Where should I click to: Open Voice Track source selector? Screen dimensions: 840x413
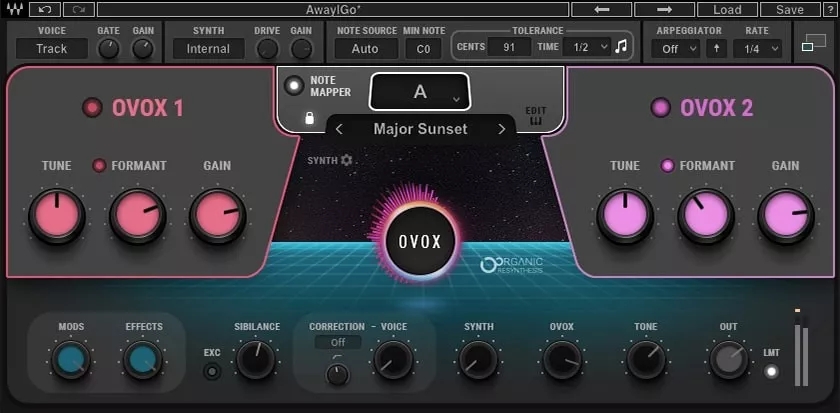pos(51,48)
